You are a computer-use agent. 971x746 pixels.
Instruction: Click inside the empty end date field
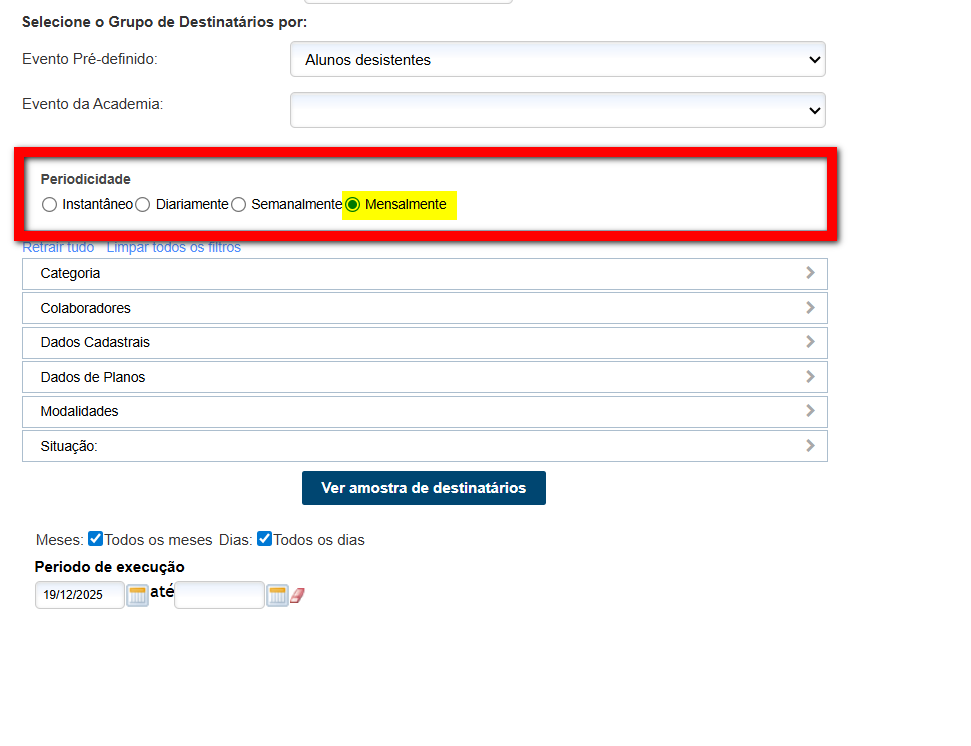[219, 594]
